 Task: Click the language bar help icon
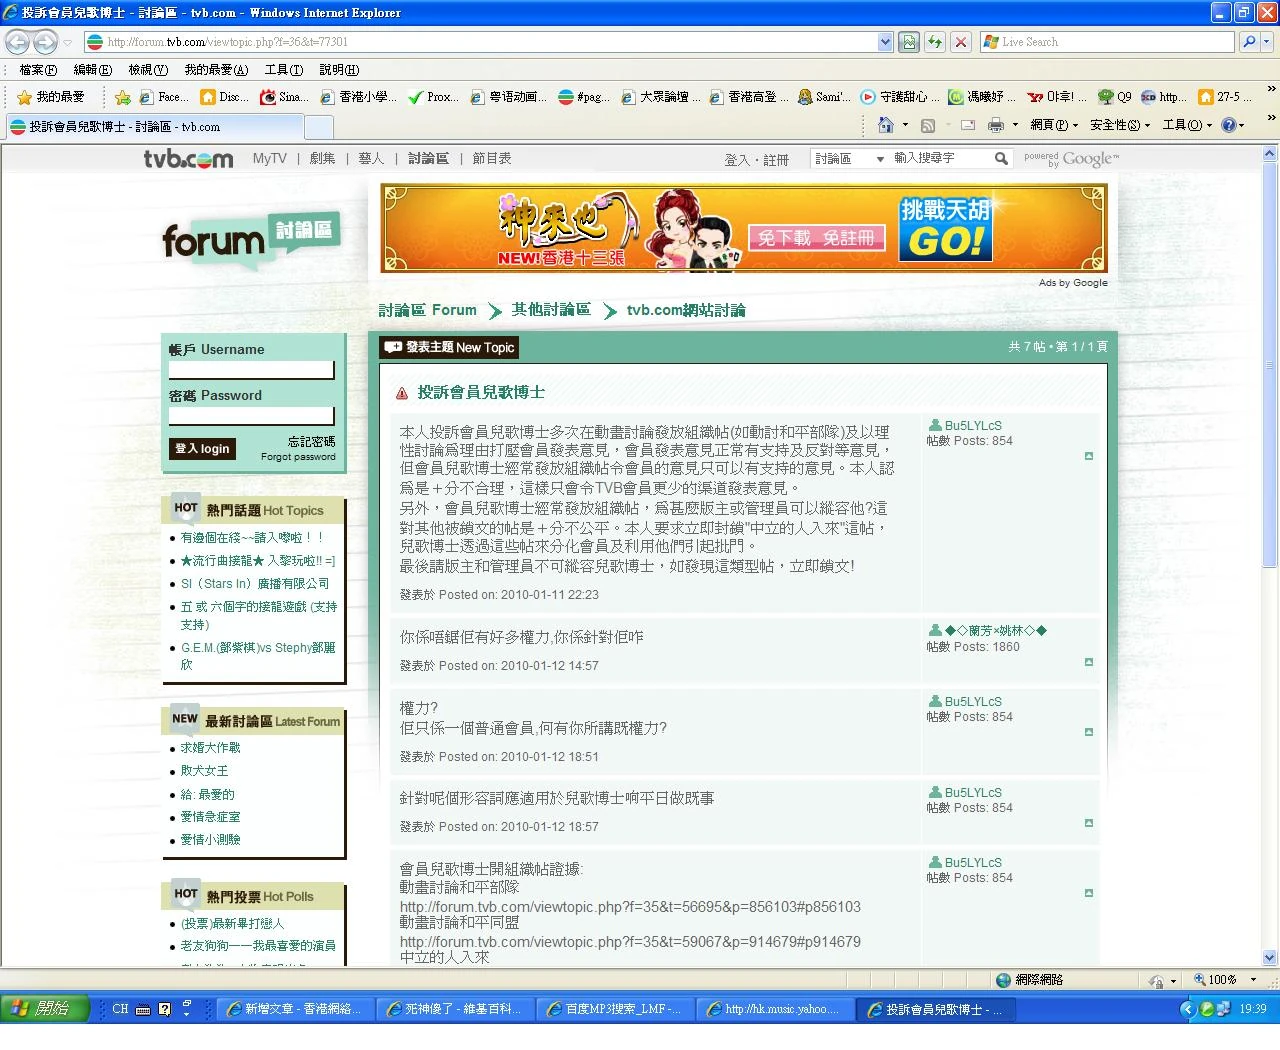point(165,1009)
